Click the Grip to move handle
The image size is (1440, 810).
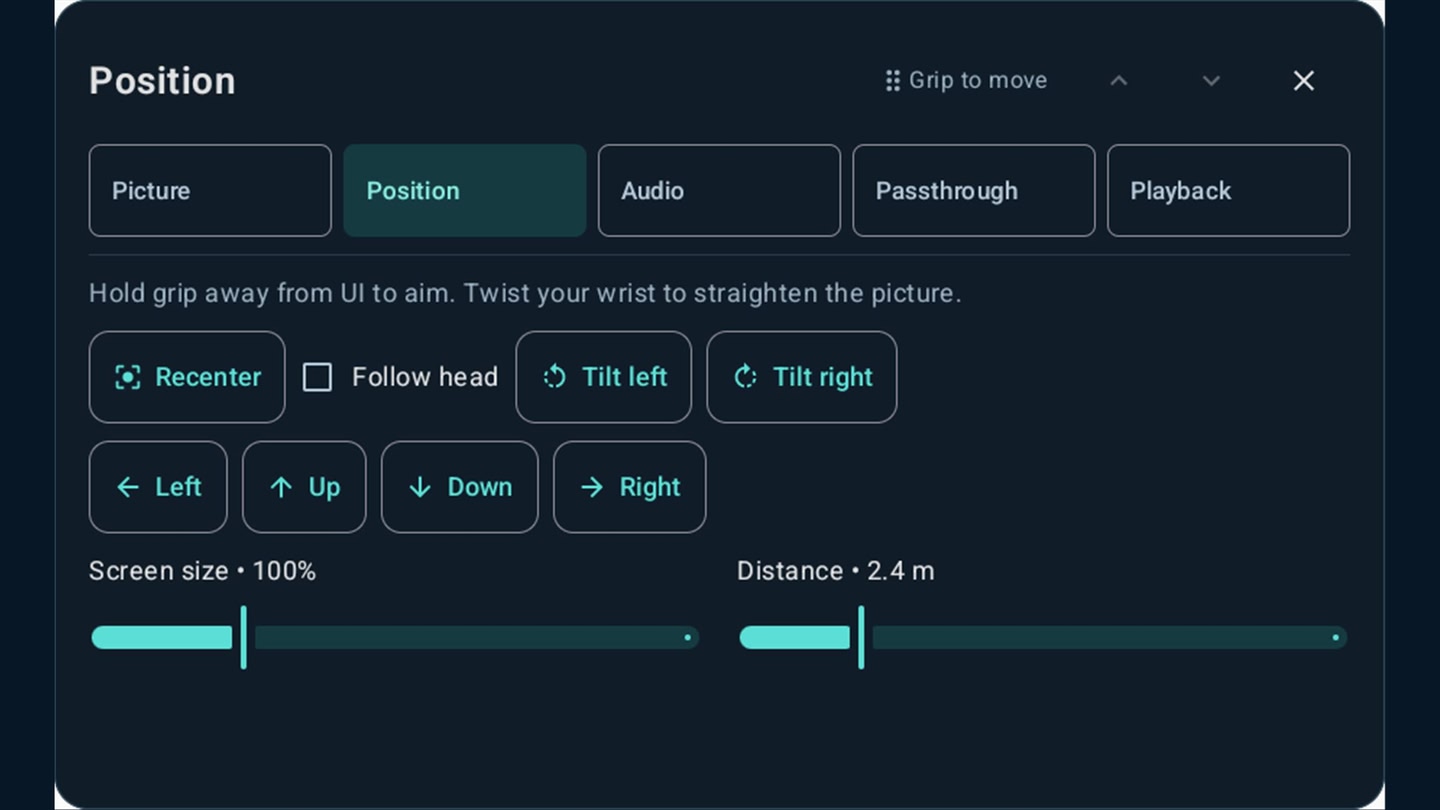(966, 80)
